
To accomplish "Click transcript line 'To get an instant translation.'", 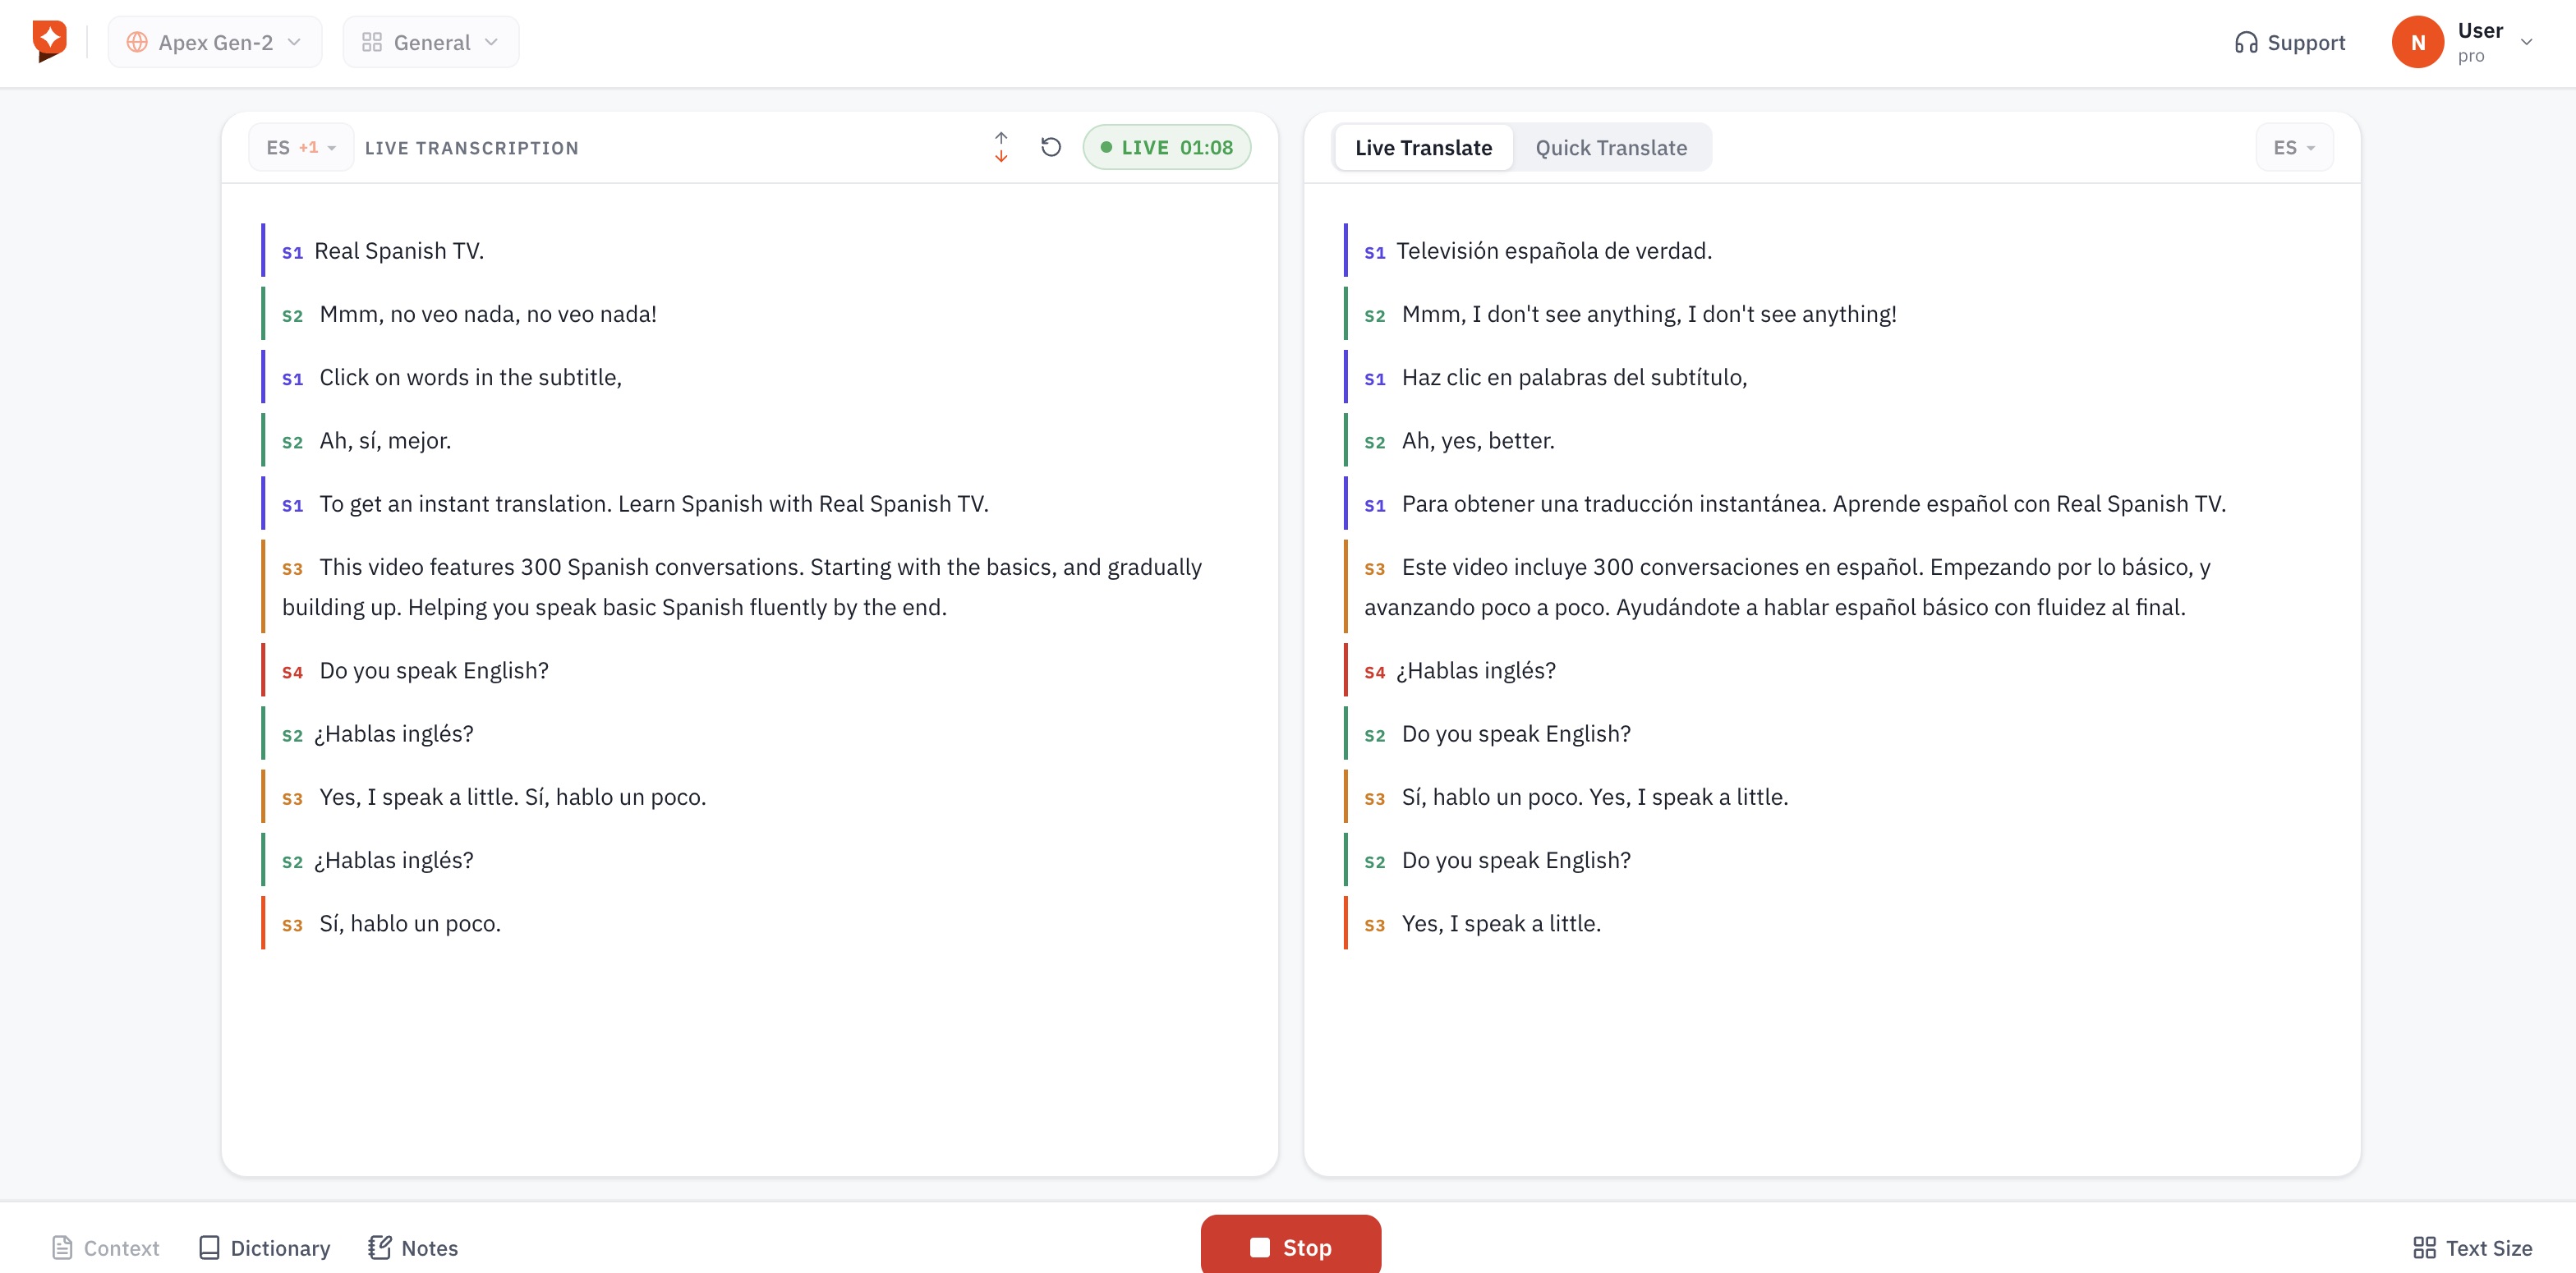I will 465,504.
